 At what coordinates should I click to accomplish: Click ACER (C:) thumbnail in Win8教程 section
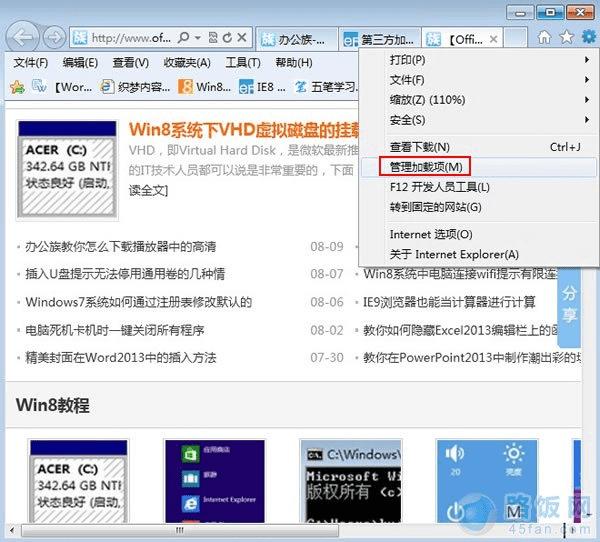click(79, 481)
